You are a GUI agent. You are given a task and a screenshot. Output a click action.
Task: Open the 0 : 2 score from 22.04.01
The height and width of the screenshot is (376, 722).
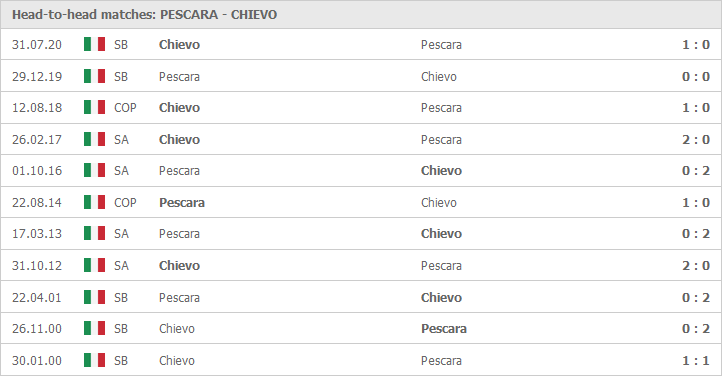click(x=696, y=297)
